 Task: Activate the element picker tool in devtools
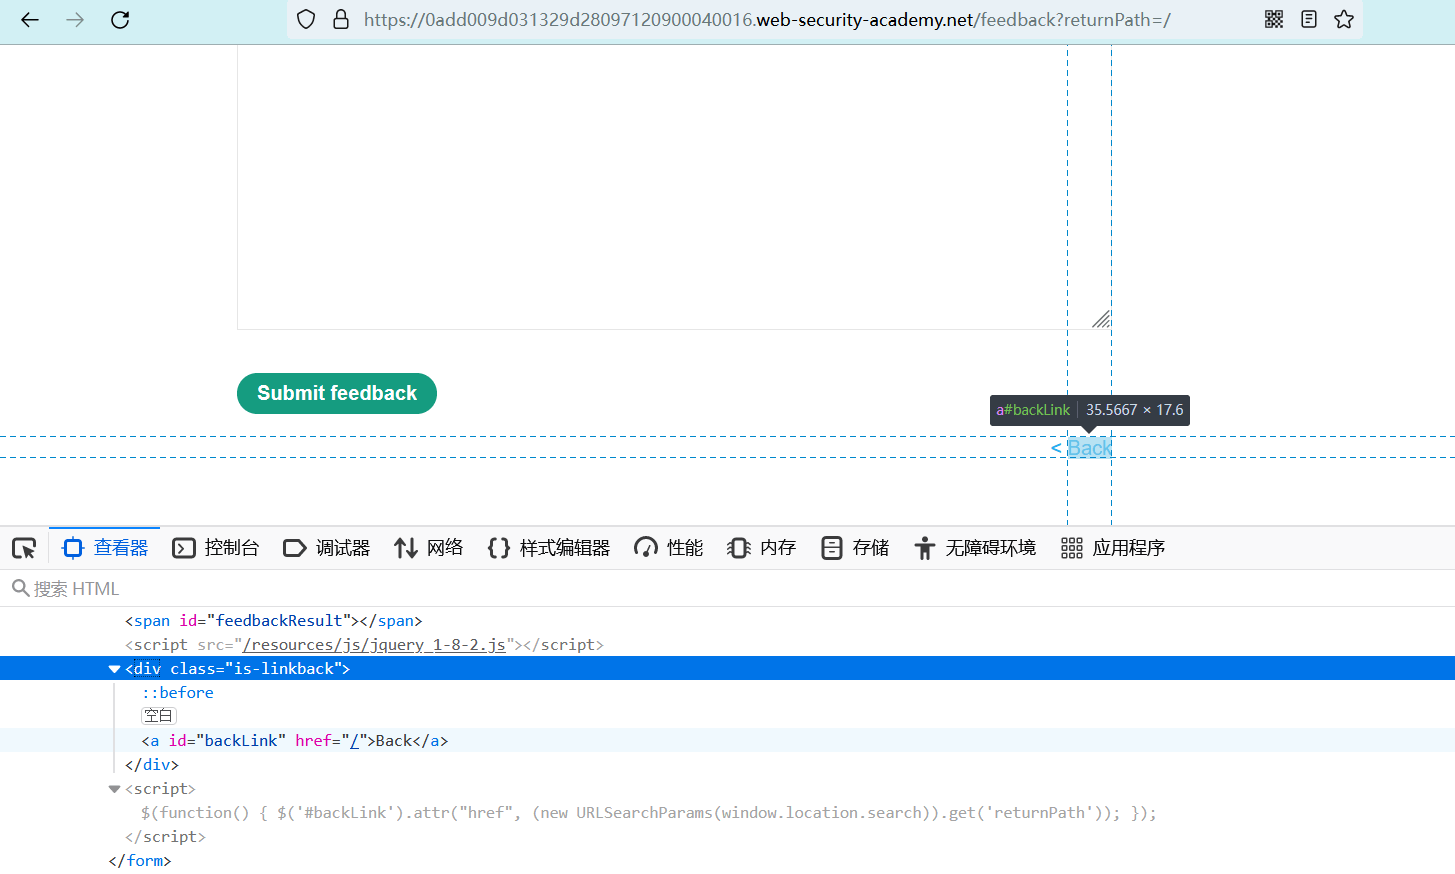pos(24,548)
